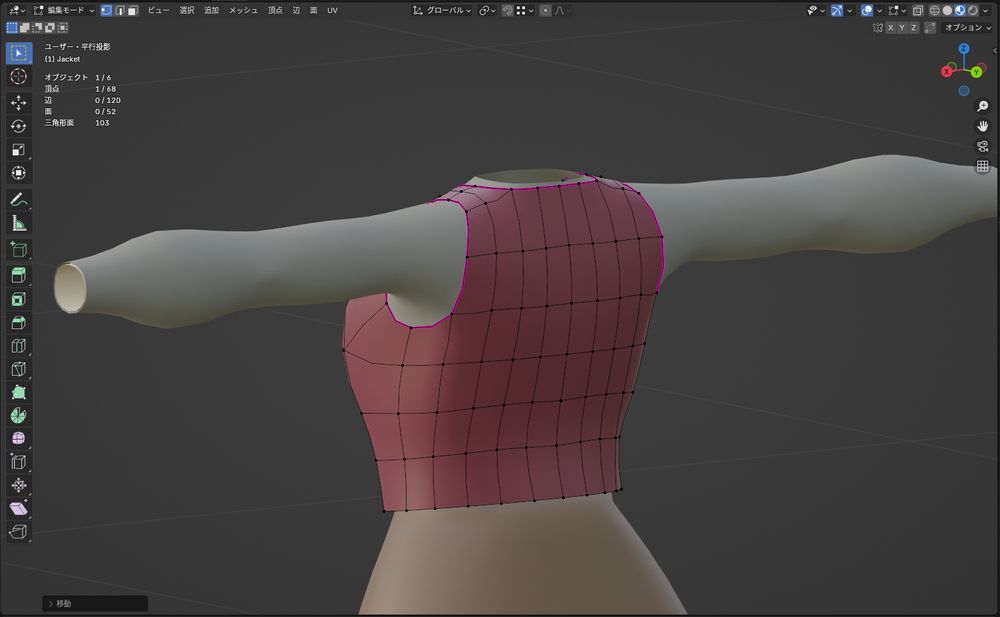The image size is (1000, 617).
Task: Toggle proportional editing
Action: click(x=545, y=10)
